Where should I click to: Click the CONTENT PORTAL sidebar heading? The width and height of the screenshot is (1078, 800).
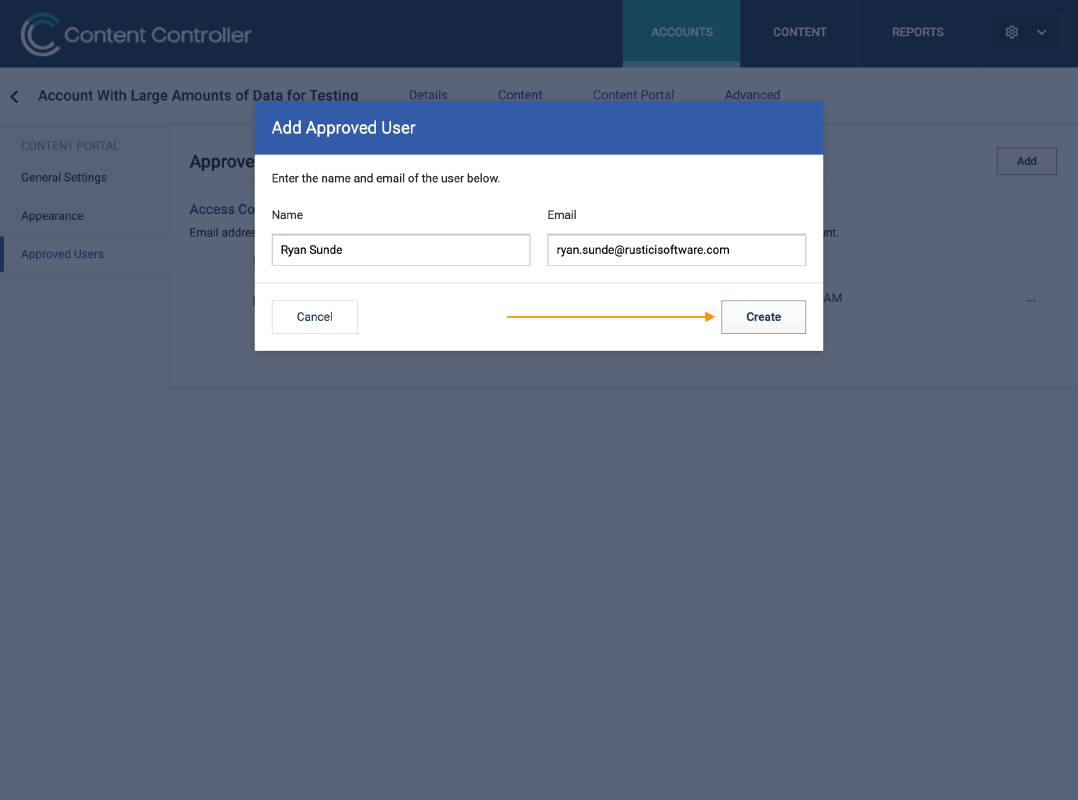[x=70, y=146]
